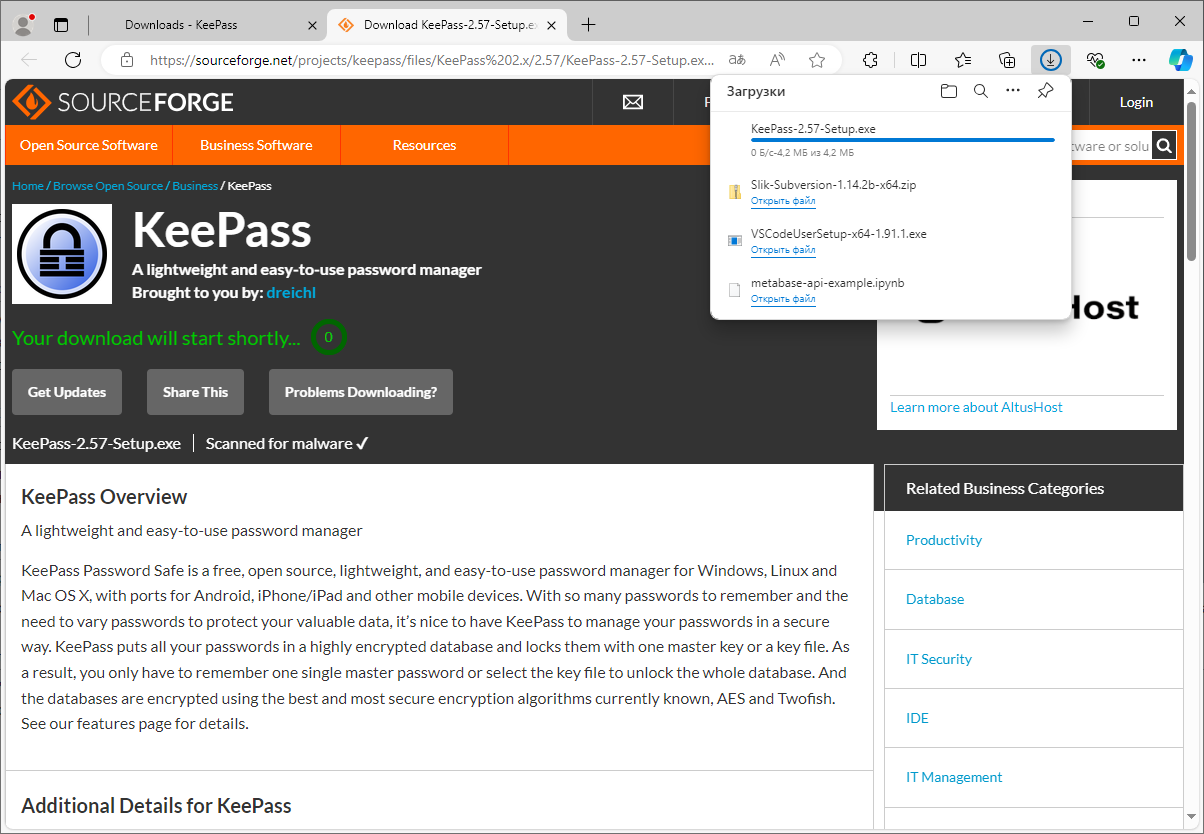Open file link under VSCodeUserSetup-x64-1.91.1.exe

783,250
